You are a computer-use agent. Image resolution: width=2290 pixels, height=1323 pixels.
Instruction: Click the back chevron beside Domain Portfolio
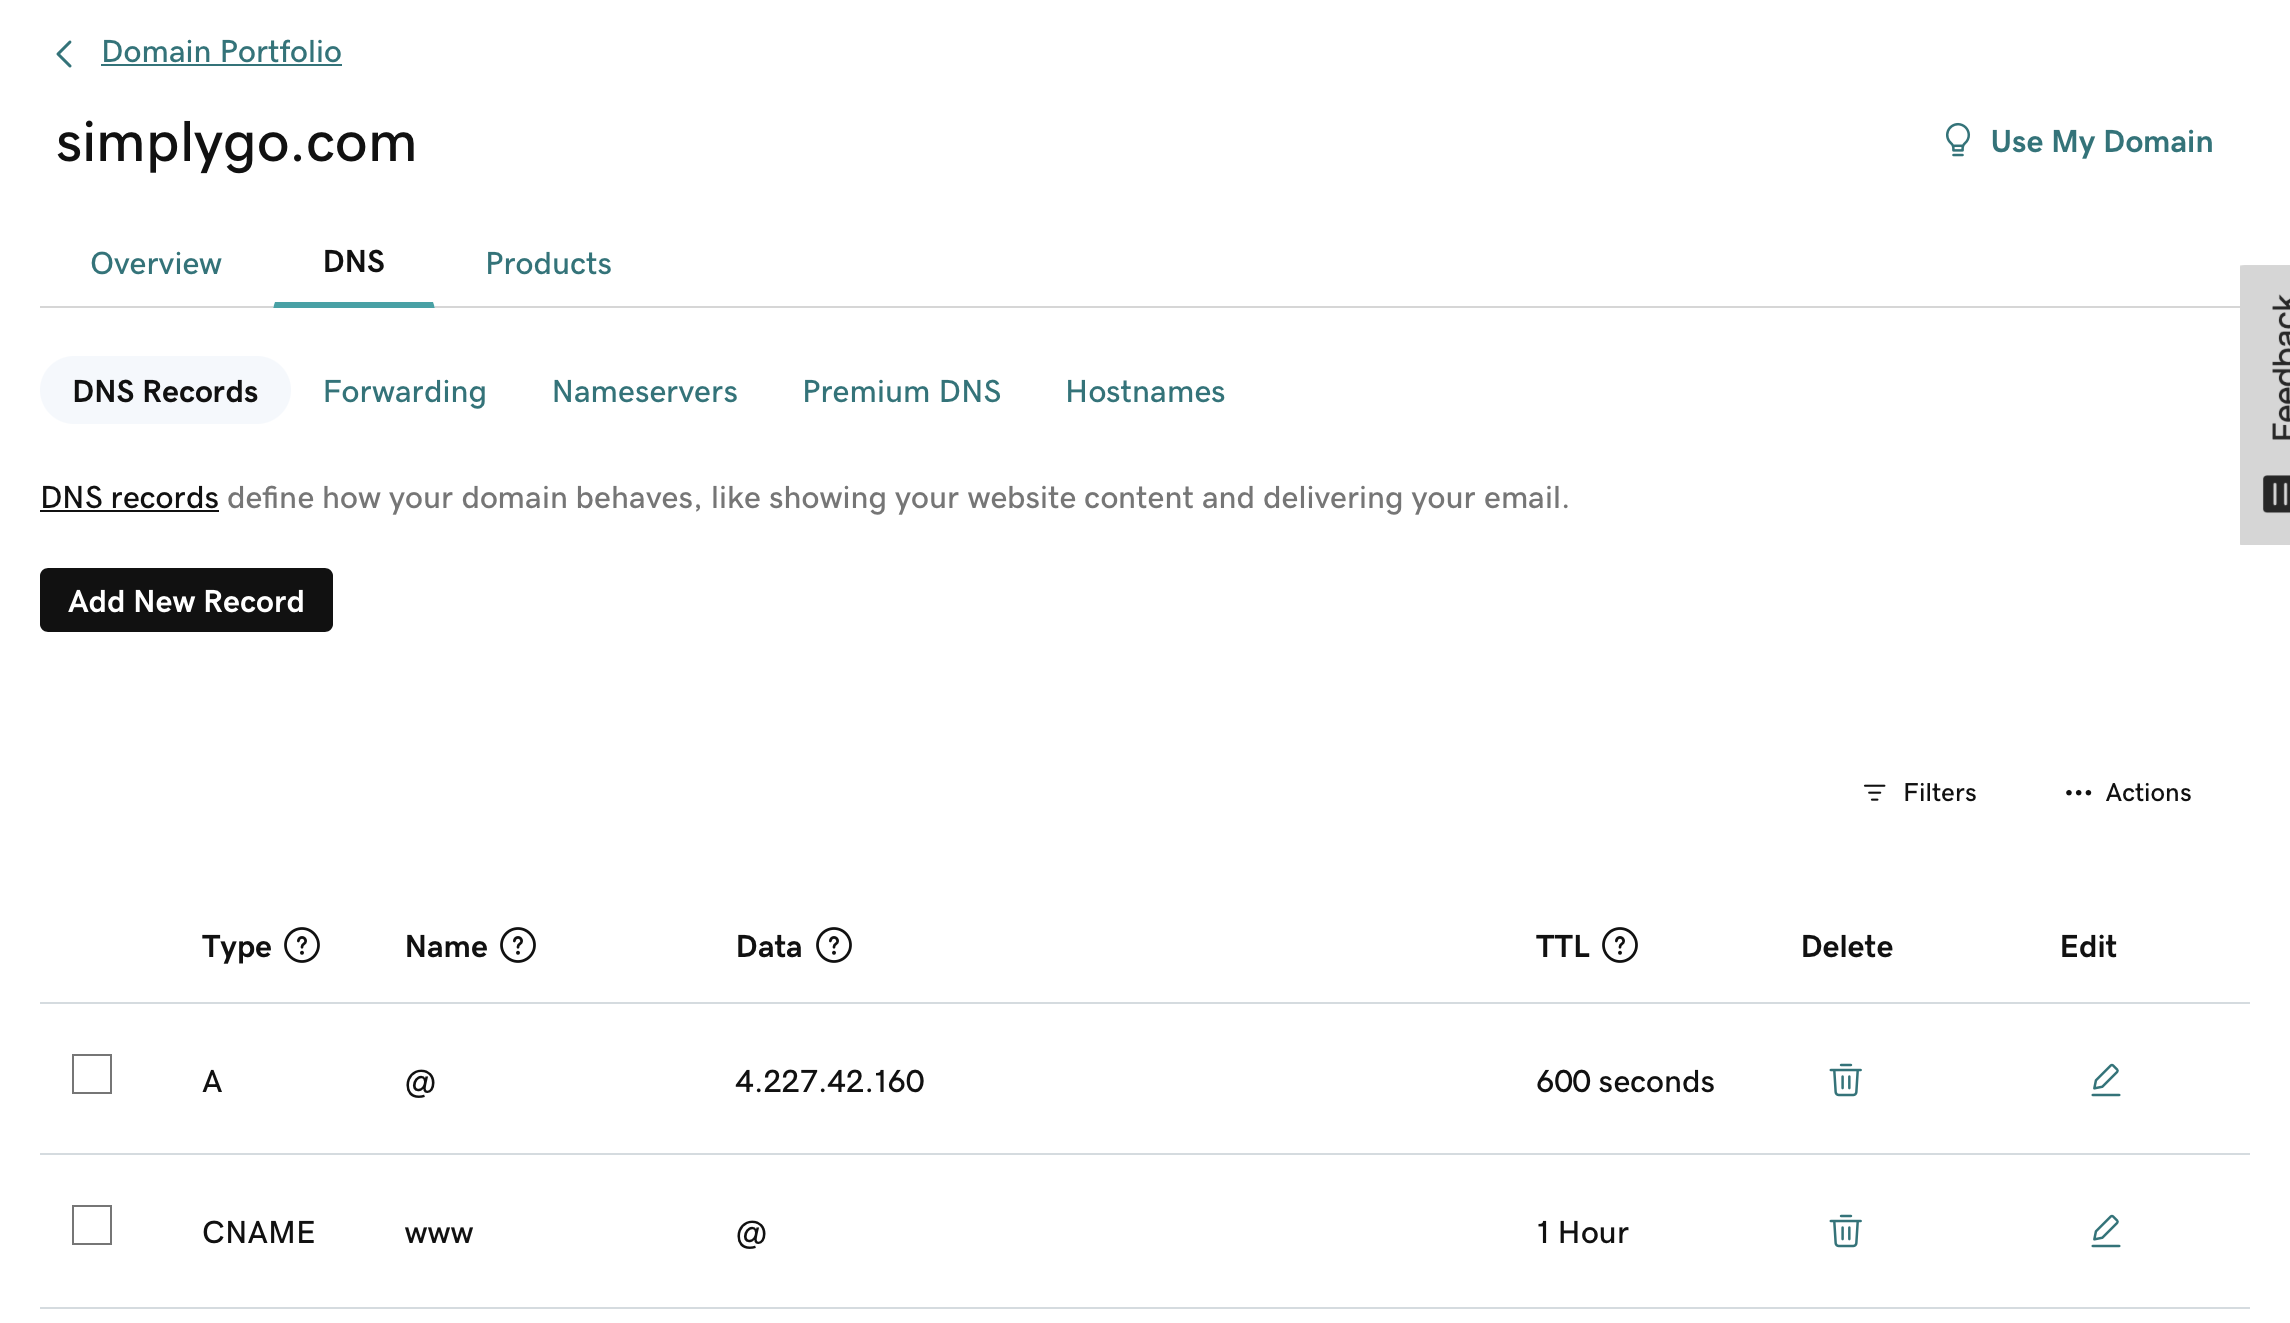(x=65, y=53)
